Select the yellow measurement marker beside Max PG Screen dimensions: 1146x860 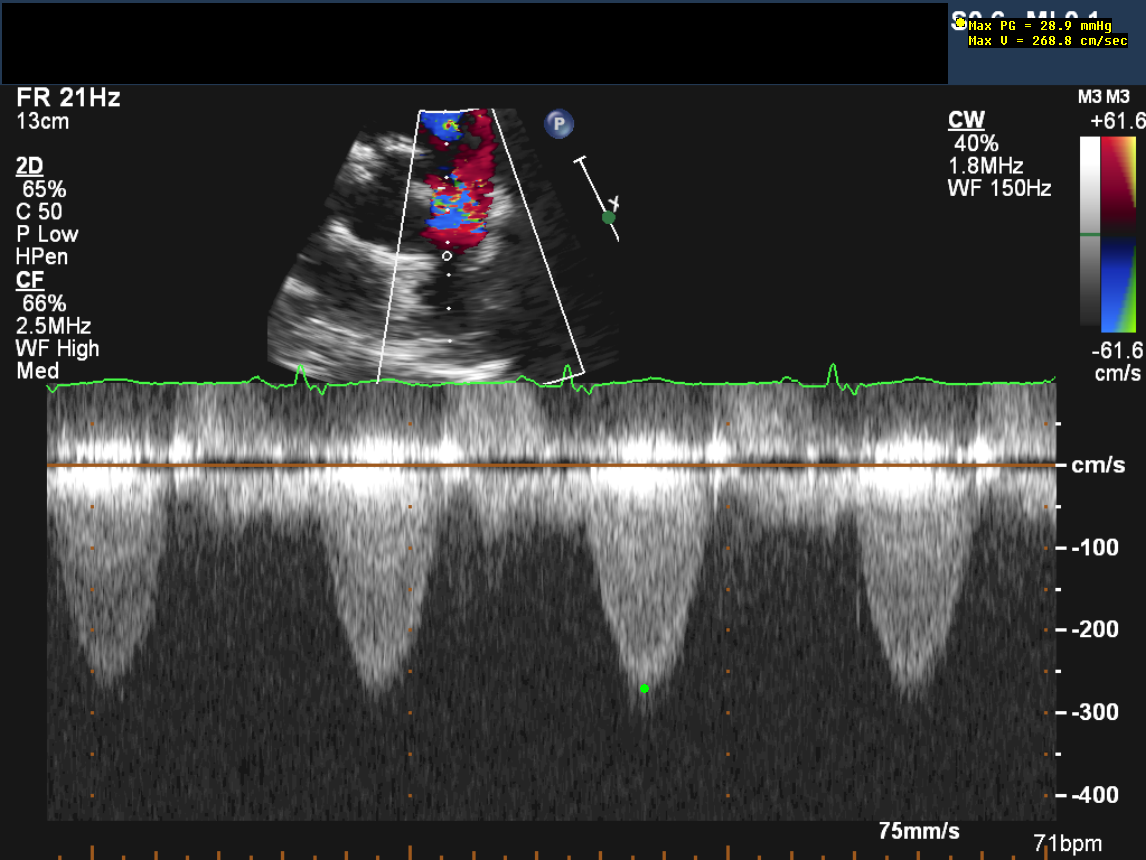tap(960, 23)
